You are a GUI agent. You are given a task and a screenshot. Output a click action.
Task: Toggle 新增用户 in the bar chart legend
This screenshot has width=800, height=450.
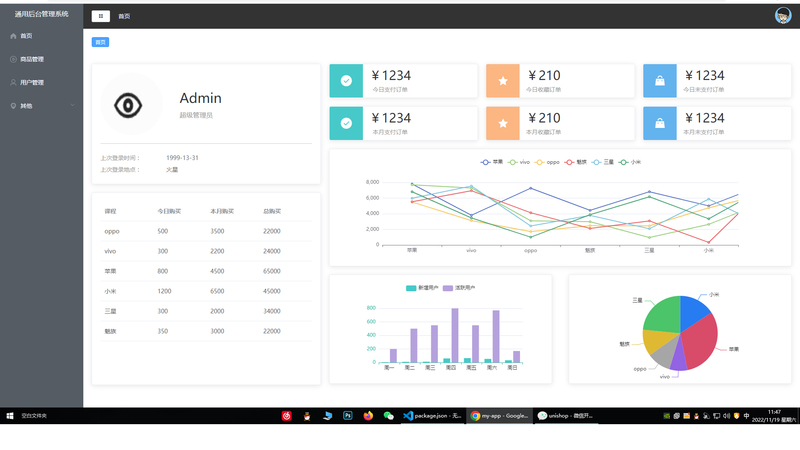pos(422,288)
